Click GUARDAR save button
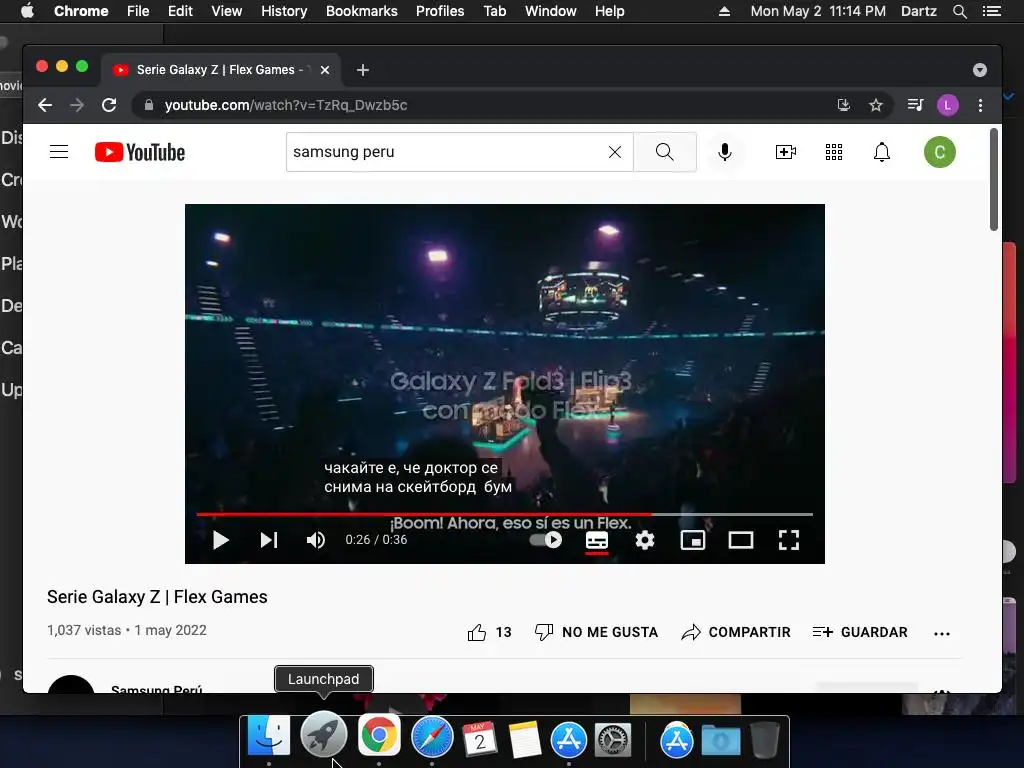The height and width of the screenshot is (768, 1024). (860, 632)
